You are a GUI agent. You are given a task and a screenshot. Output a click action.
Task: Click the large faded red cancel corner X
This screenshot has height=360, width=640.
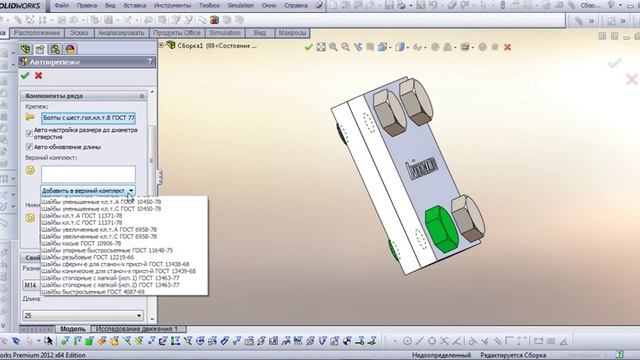(x=631, y=79)
